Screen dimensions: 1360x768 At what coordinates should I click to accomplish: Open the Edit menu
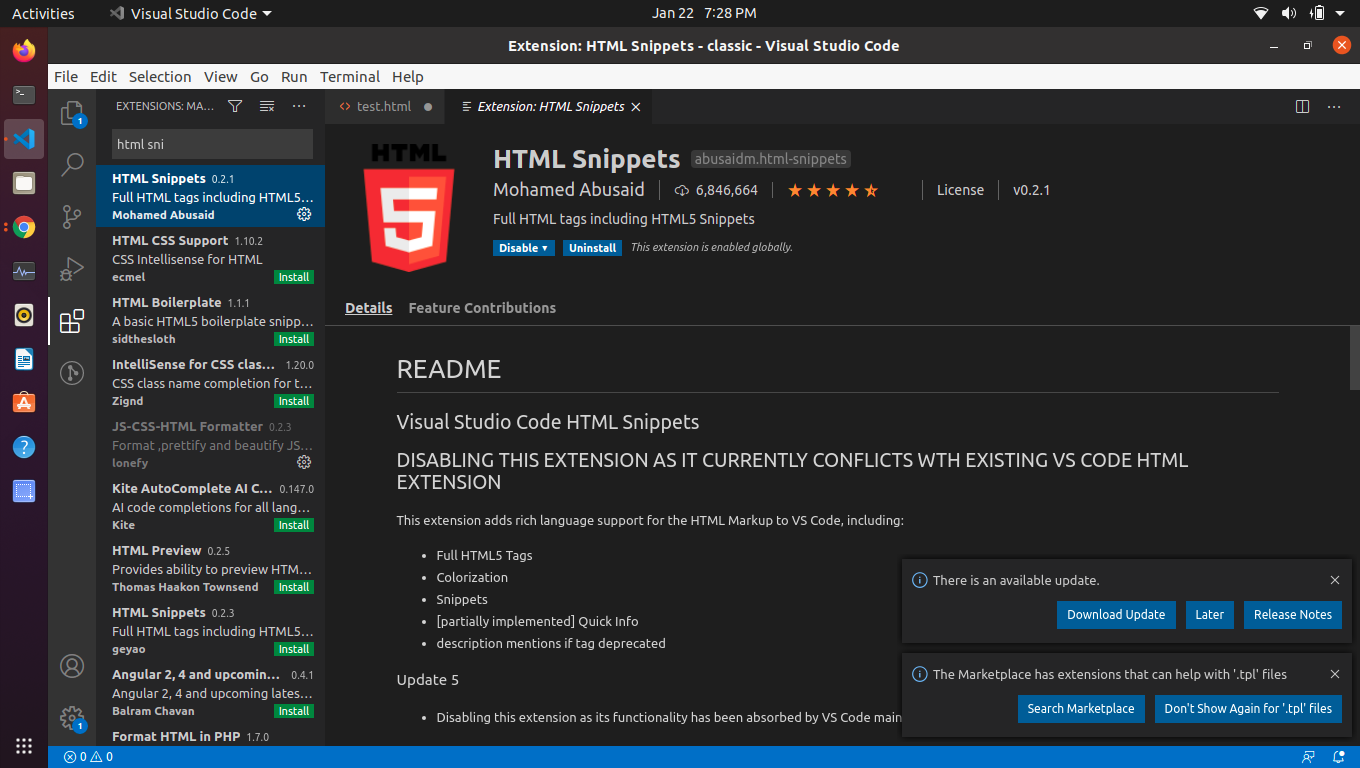pos(103,76)
